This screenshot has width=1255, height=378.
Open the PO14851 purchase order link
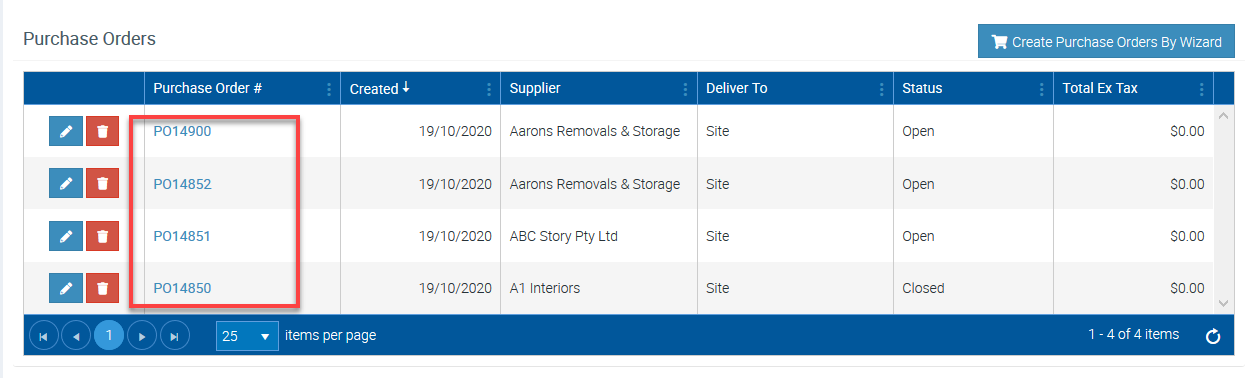pyautogui.click(x=182, y=236)
